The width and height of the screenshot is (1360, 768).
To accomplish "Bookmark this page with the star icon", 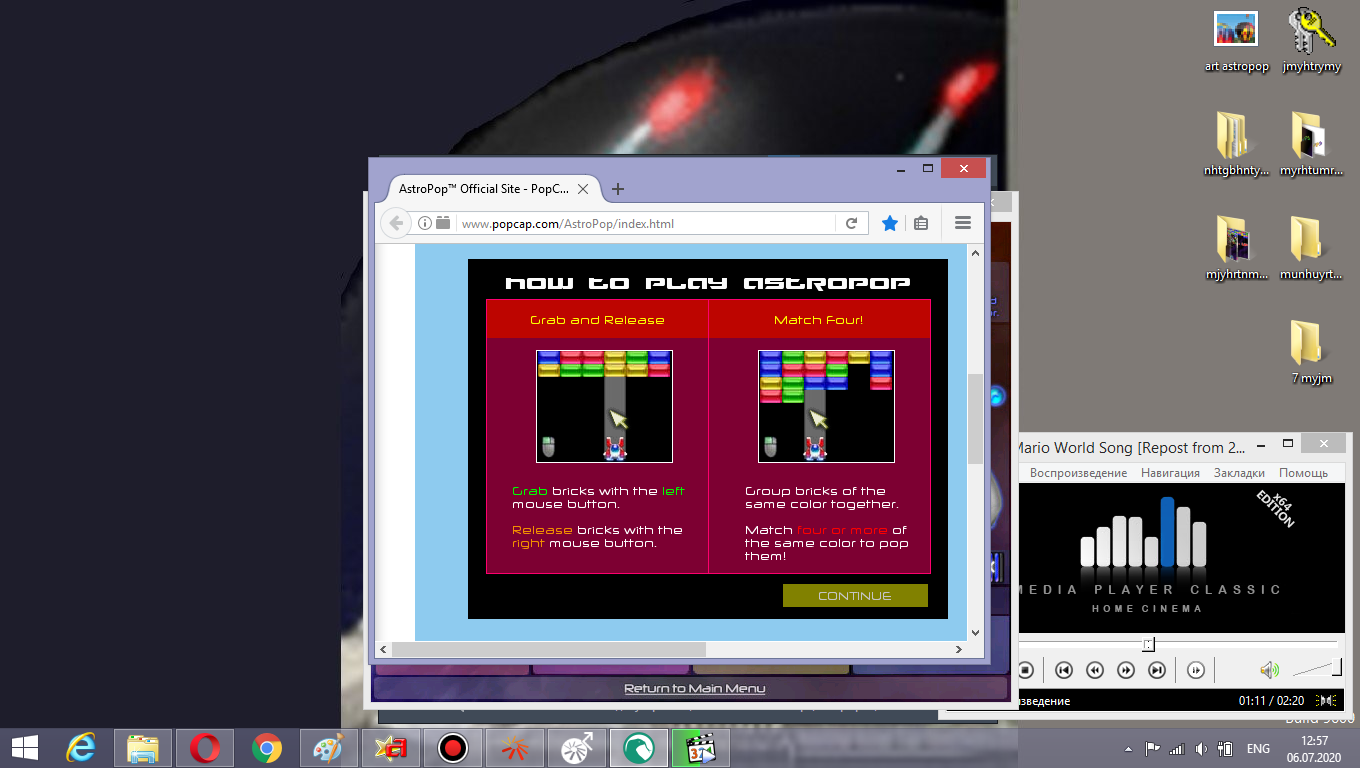I will pos(890,223).
